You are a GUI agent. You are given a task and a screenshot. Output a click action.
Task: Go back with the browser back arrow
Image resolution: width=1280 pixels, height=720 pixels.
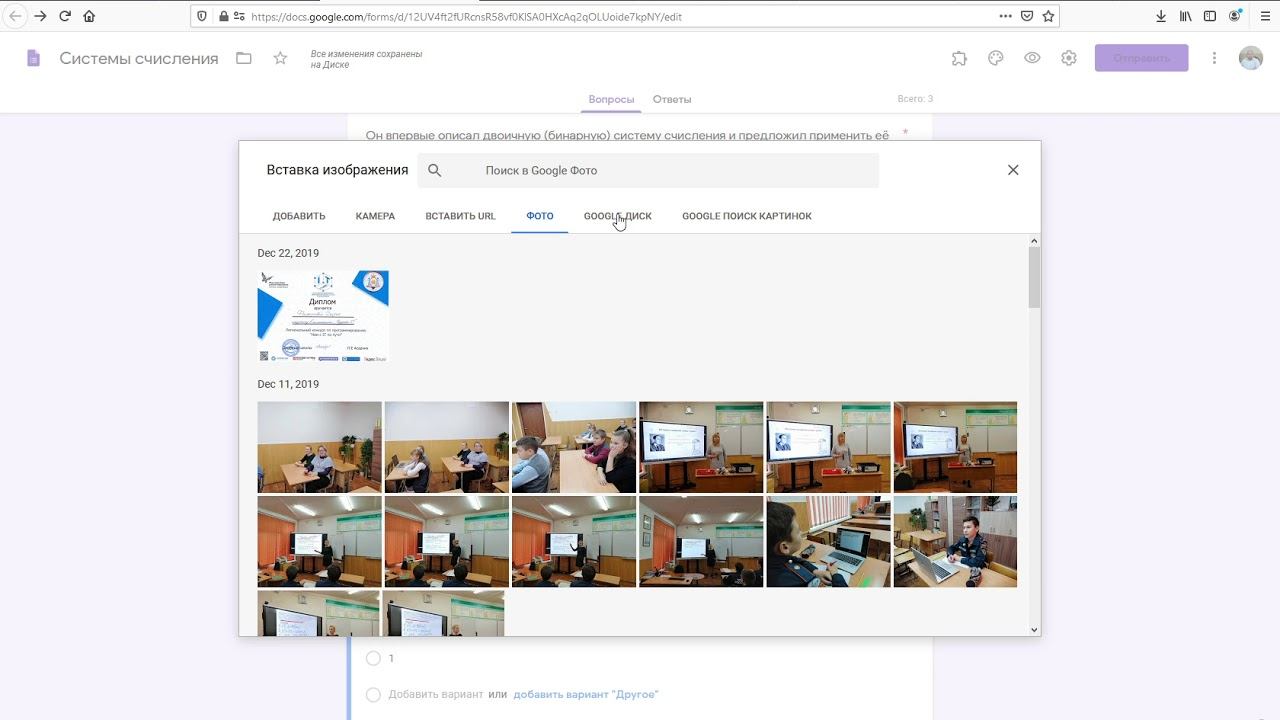point(15,16)
